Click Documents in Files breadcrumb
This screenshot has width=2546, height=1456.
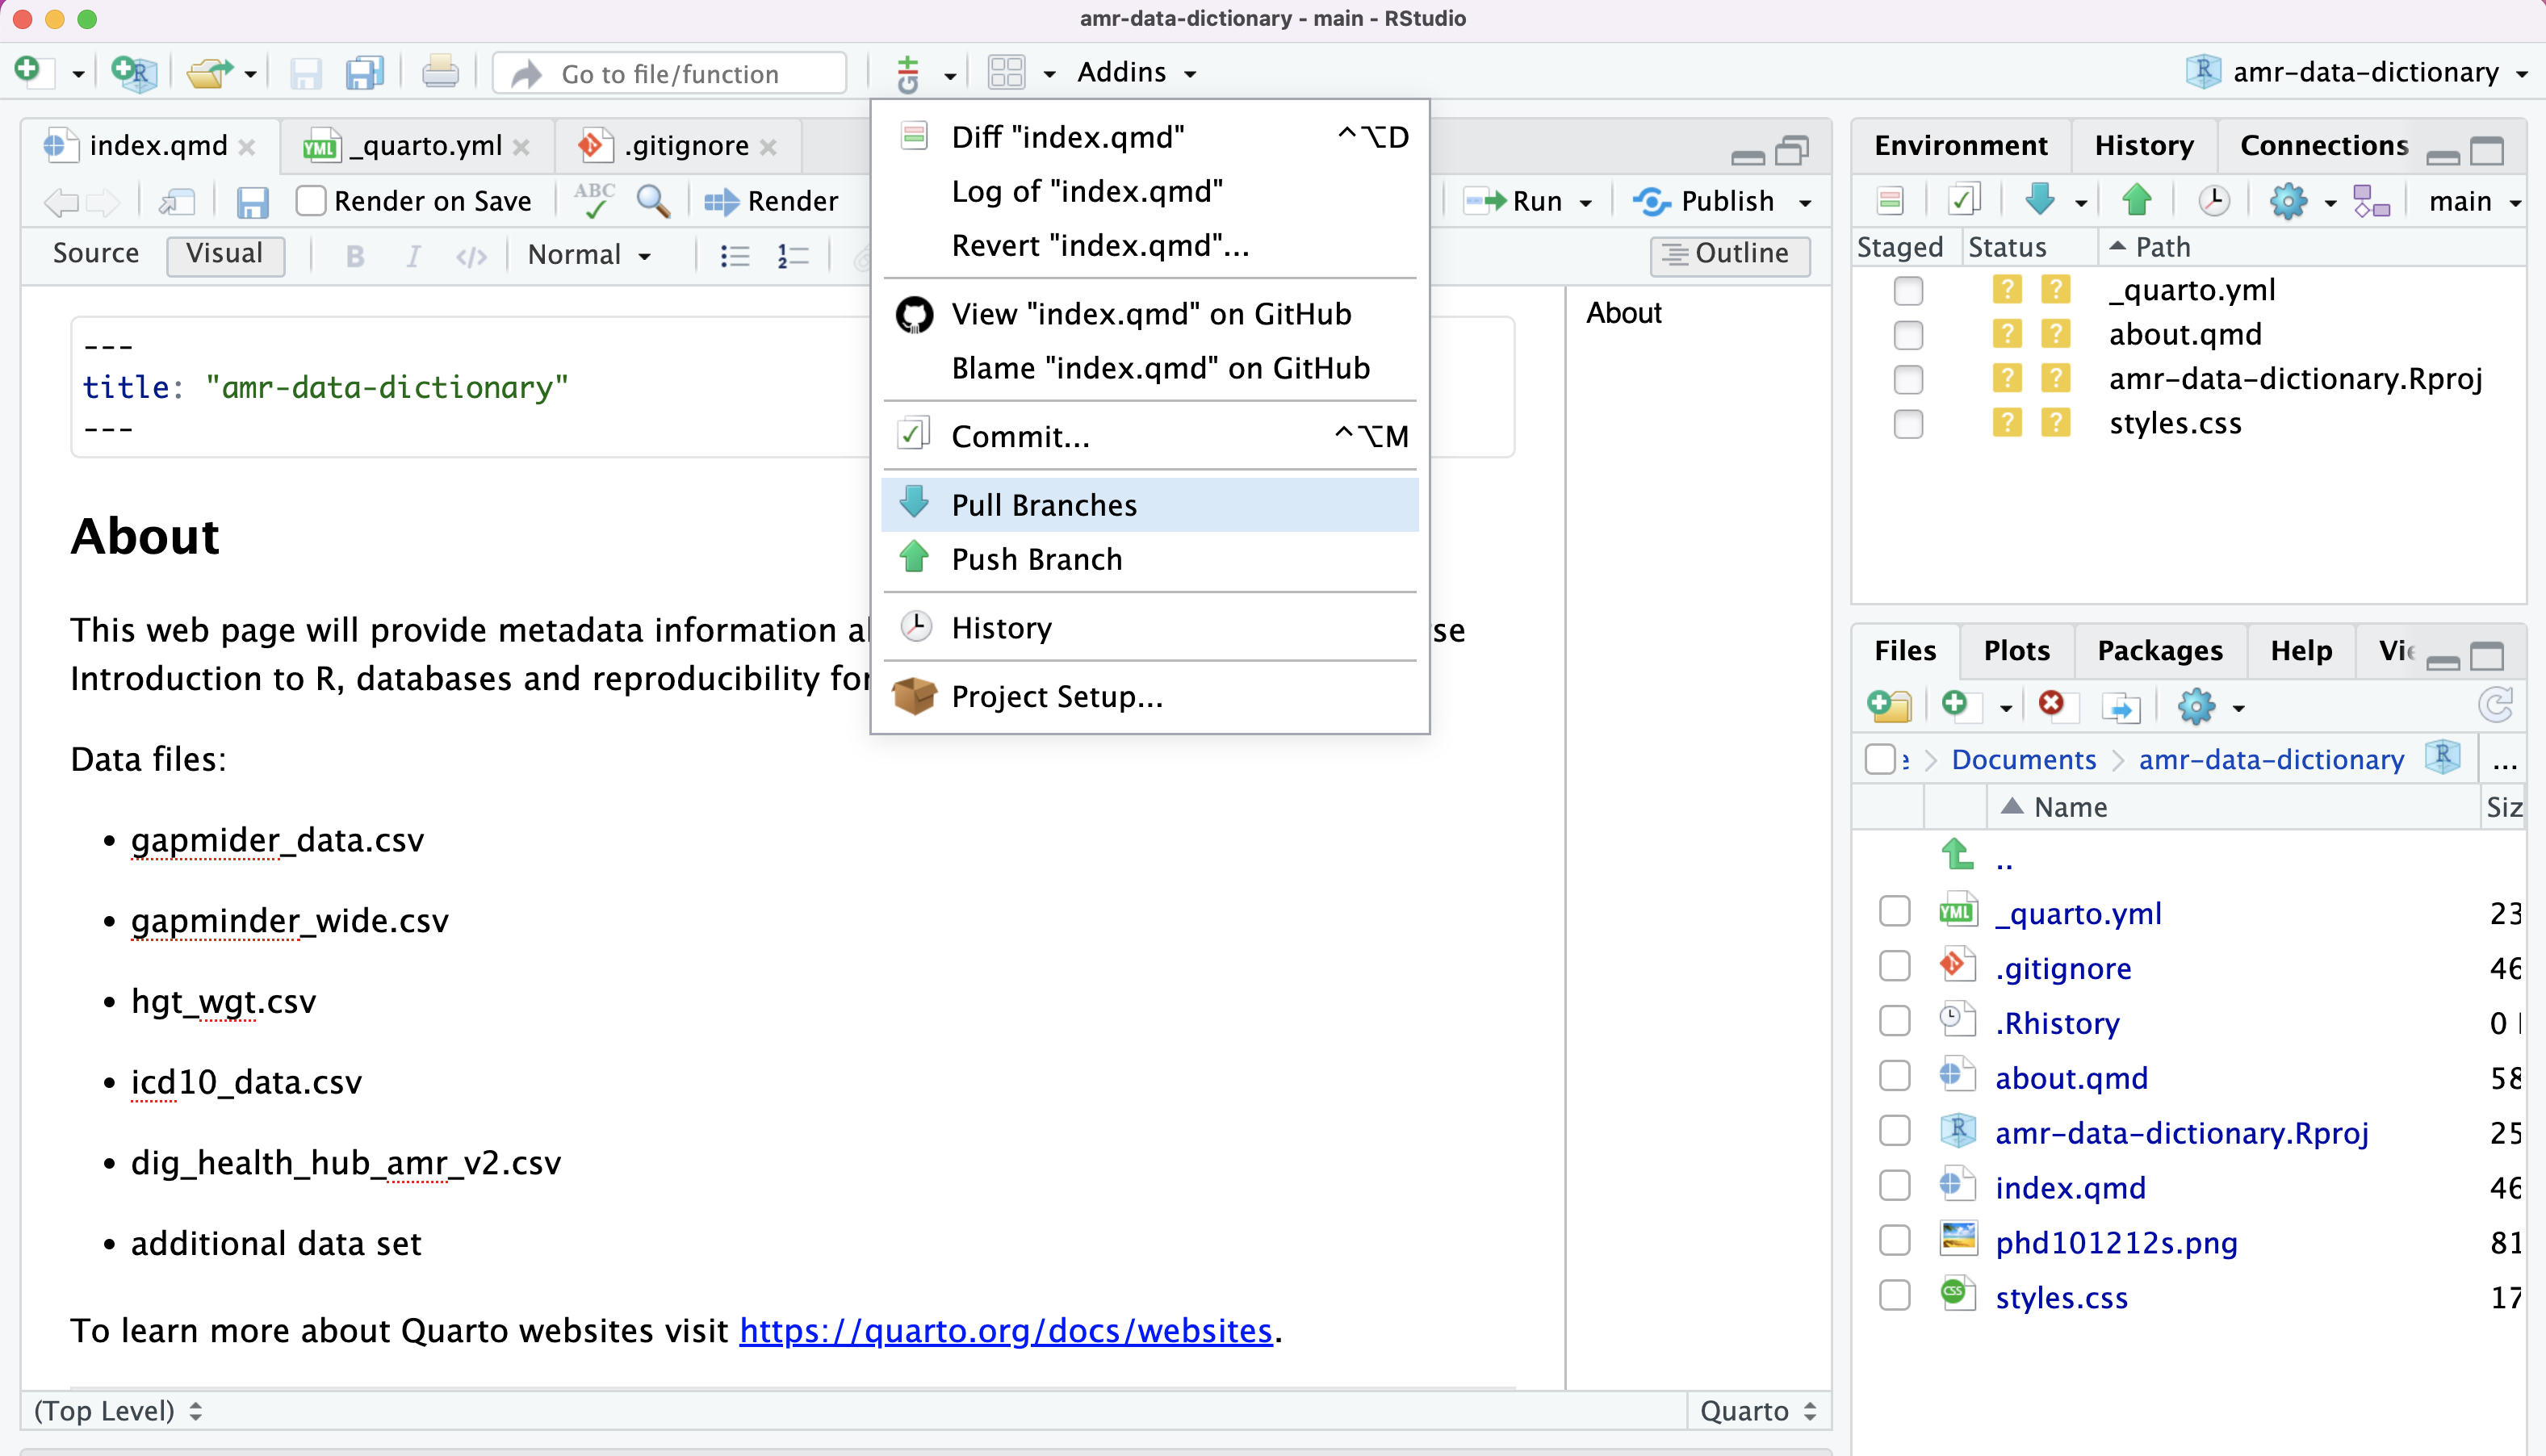pos(2023,760)
